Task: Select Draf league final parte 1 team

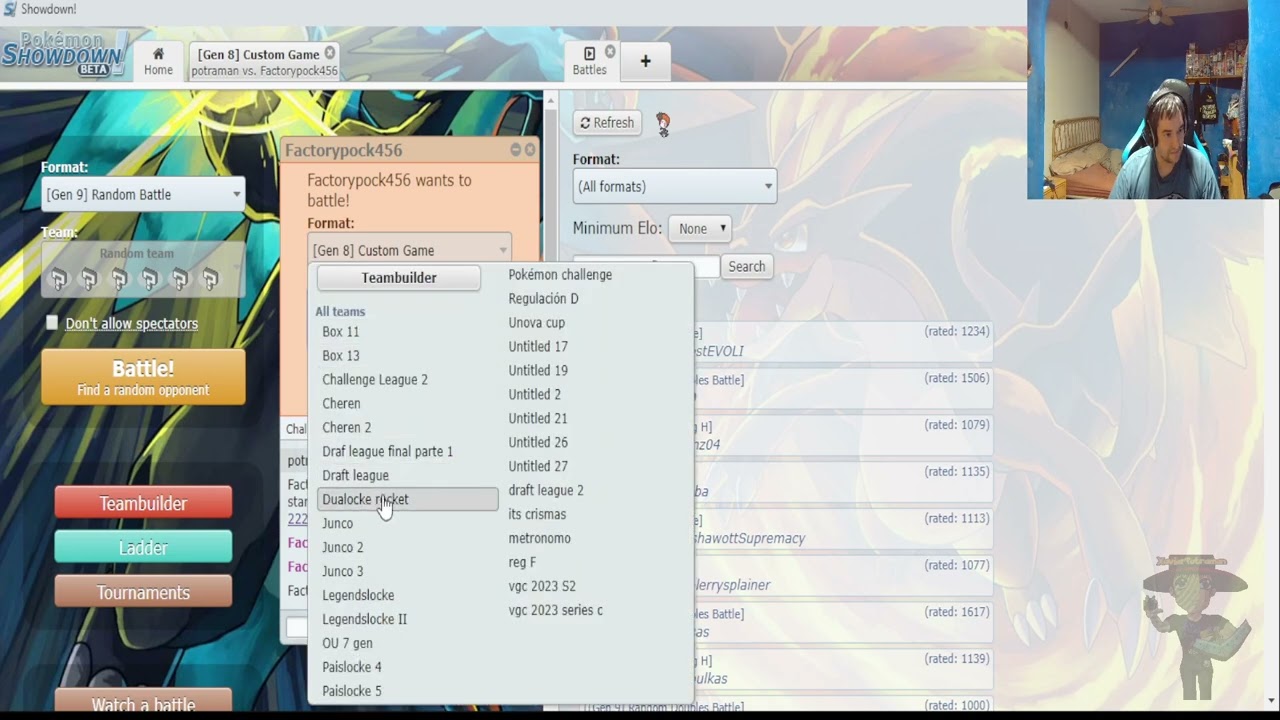Action: [406, 452]
